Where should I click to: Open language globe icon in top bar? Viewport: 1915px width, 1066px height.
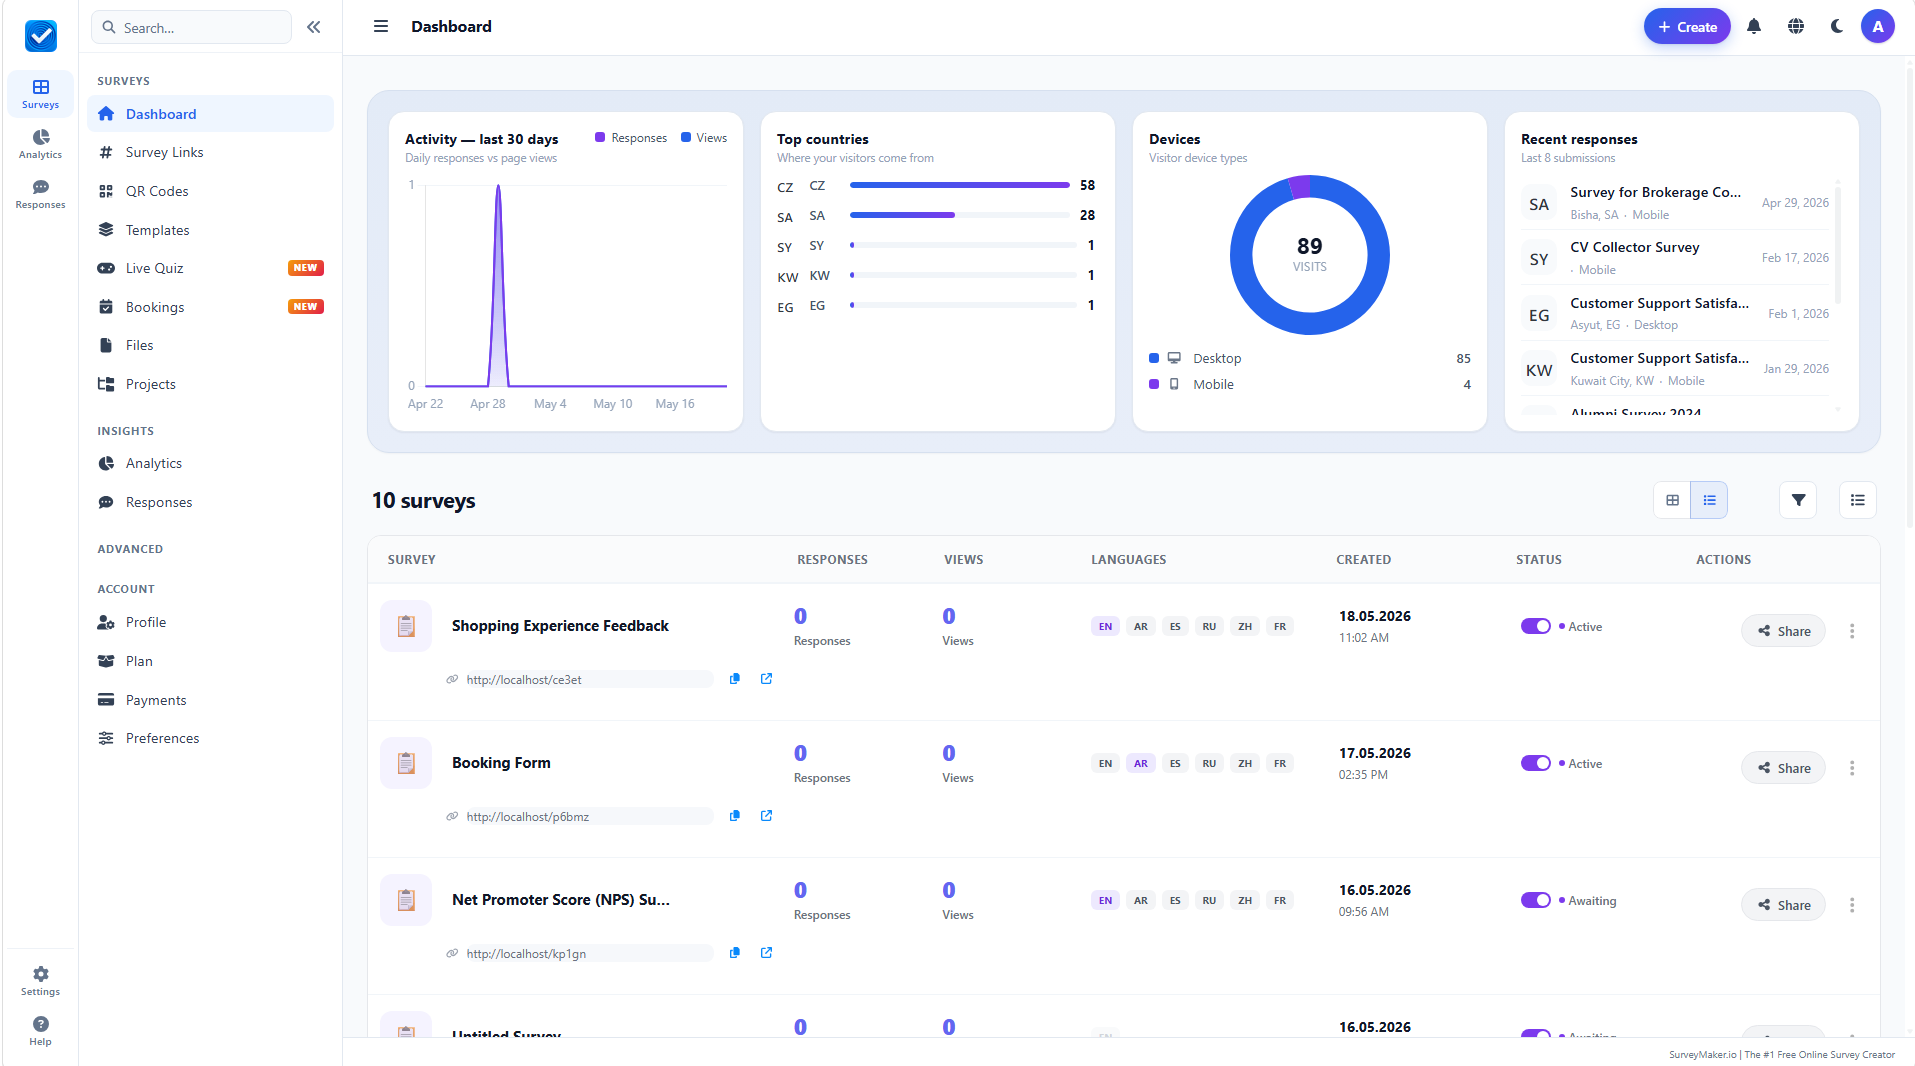(1796, 27)
